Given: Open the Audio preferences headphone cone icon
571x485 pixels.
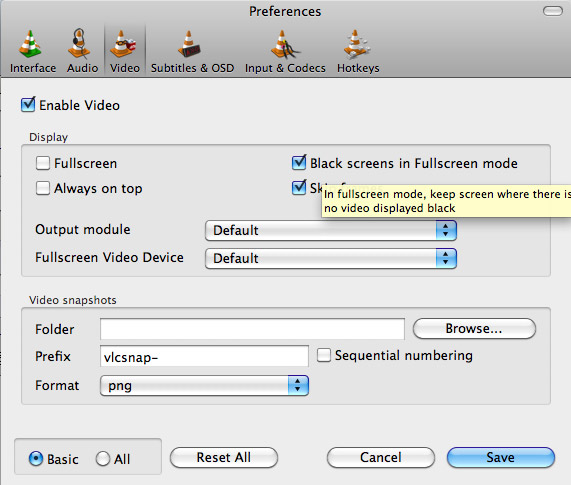Looking at the screenshot, I should [80, 44].
